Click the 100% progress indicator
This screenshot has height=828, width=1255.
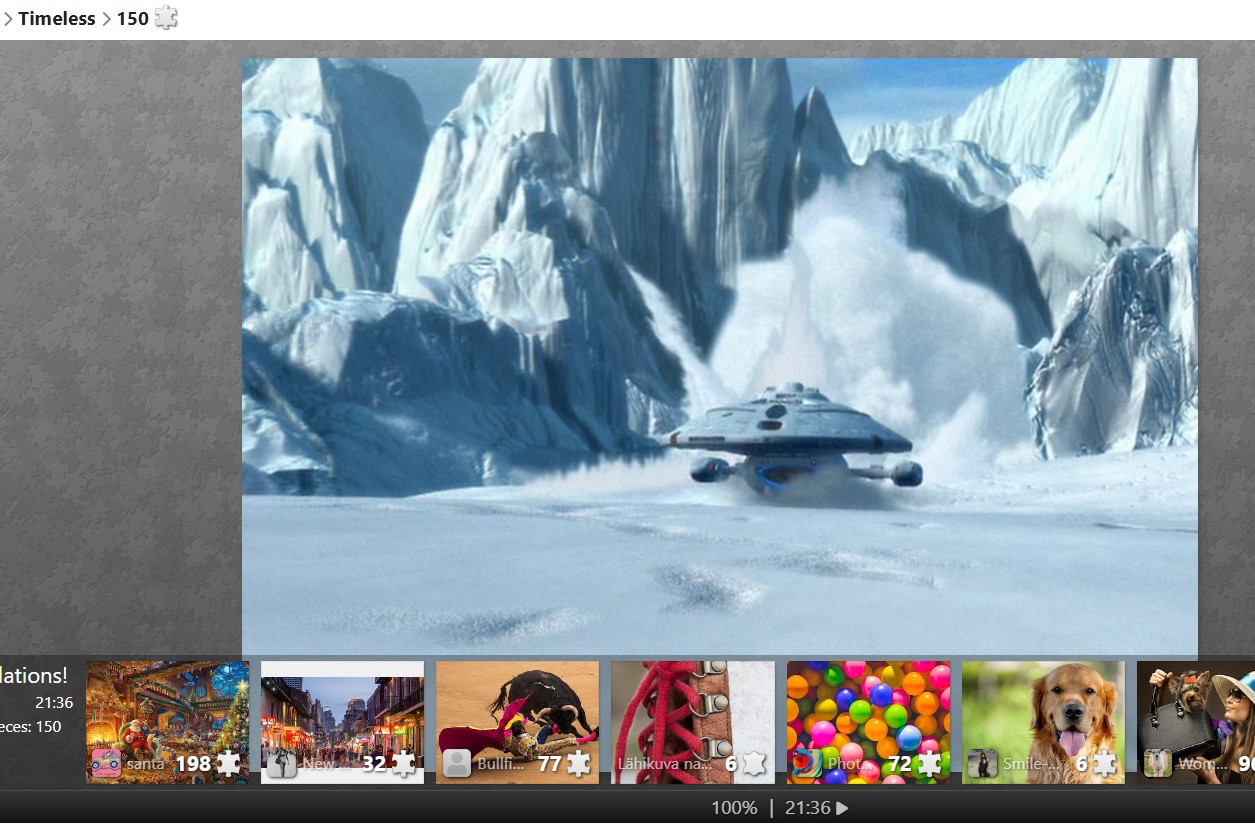tap(734, 808)
